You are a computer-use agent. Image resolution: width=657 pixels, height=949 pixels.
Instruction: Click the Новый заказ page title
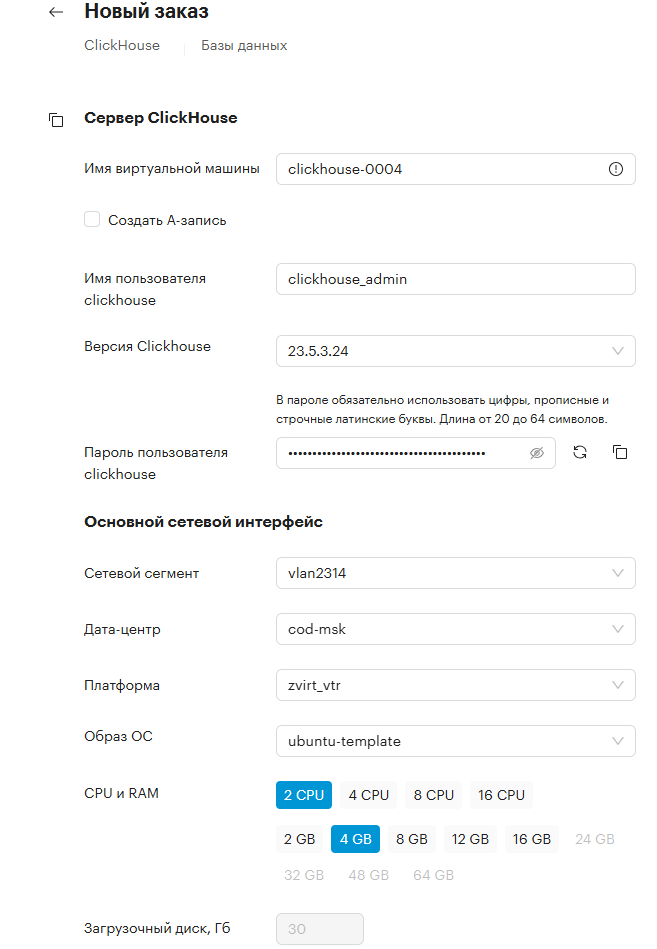tap(146, 11)
